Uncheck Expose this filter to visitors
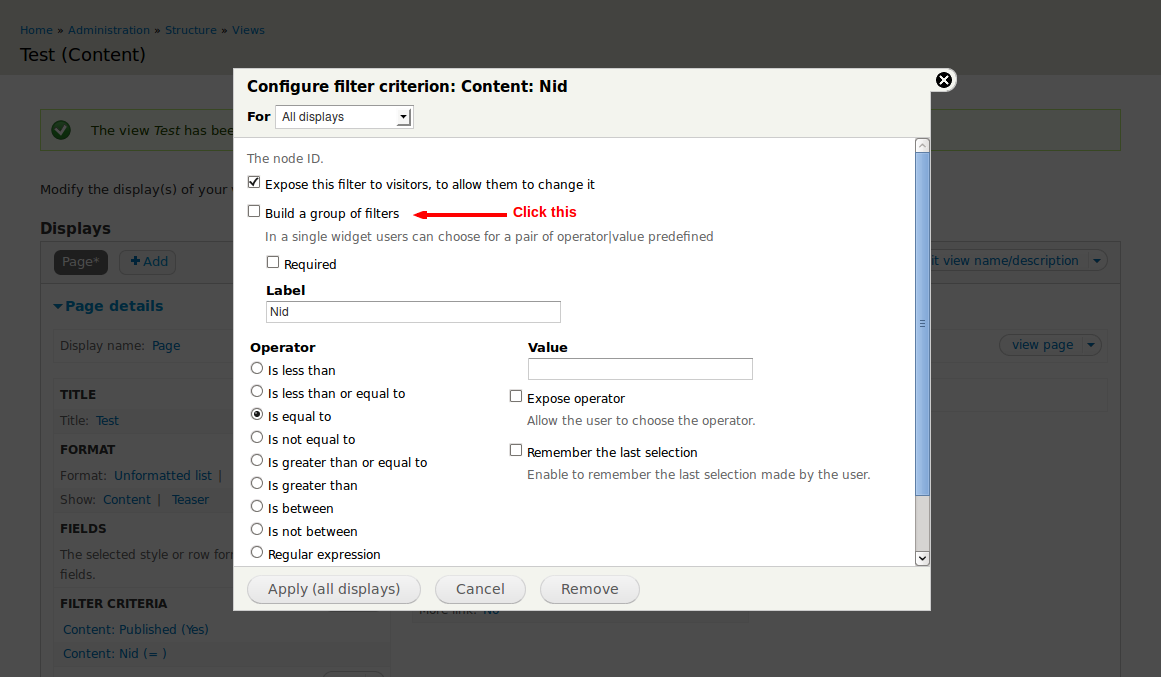Viewport: 1161px width, 677px height. 254,184
